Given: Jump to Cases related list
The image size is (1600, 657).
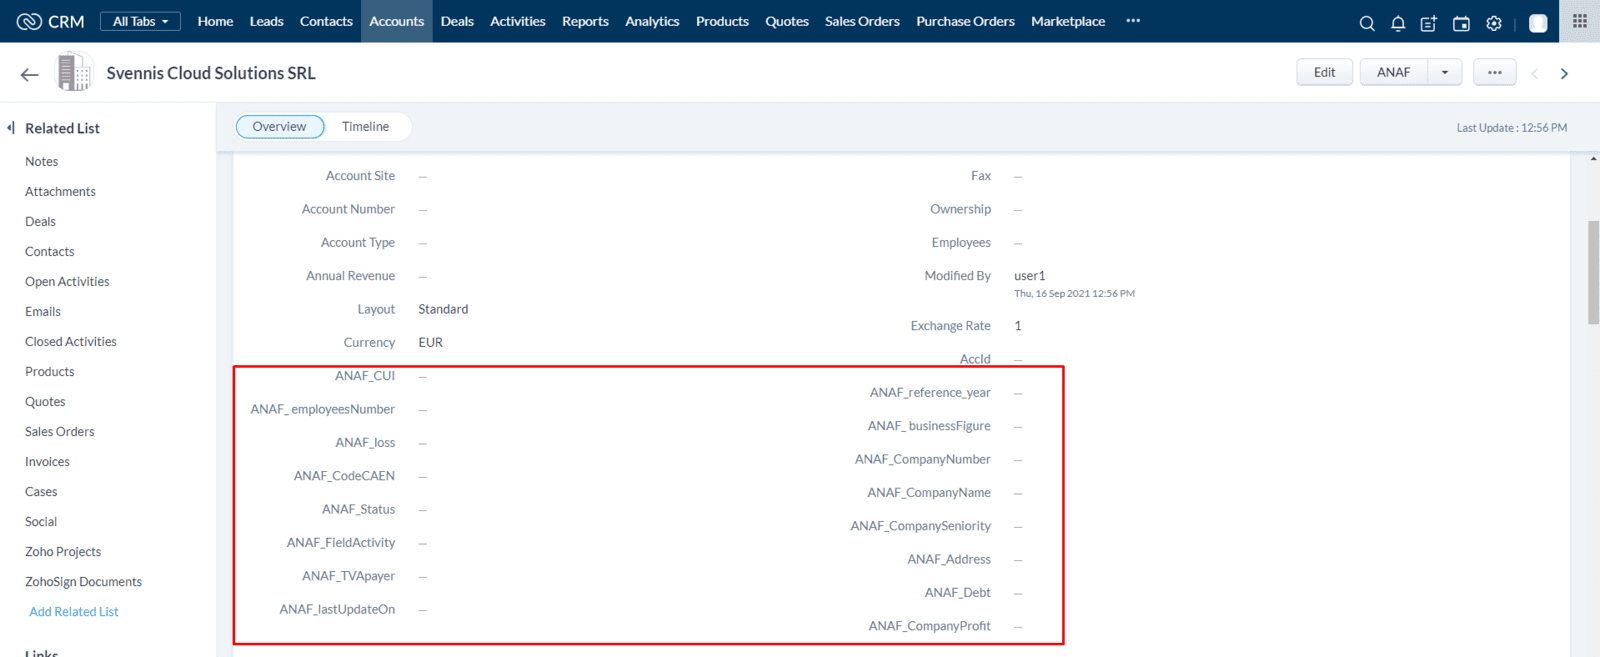Looking at the screenshot, I should pyautogui.click(x=41, y=491).
